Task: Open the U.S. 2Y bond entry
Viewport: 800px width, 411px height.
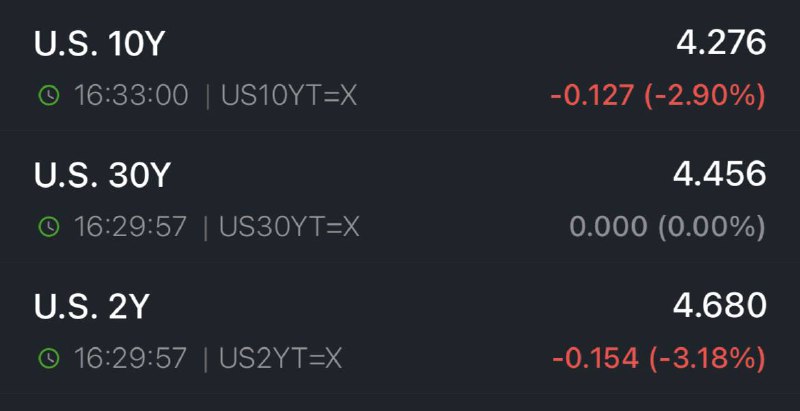Action: point(400,328)
